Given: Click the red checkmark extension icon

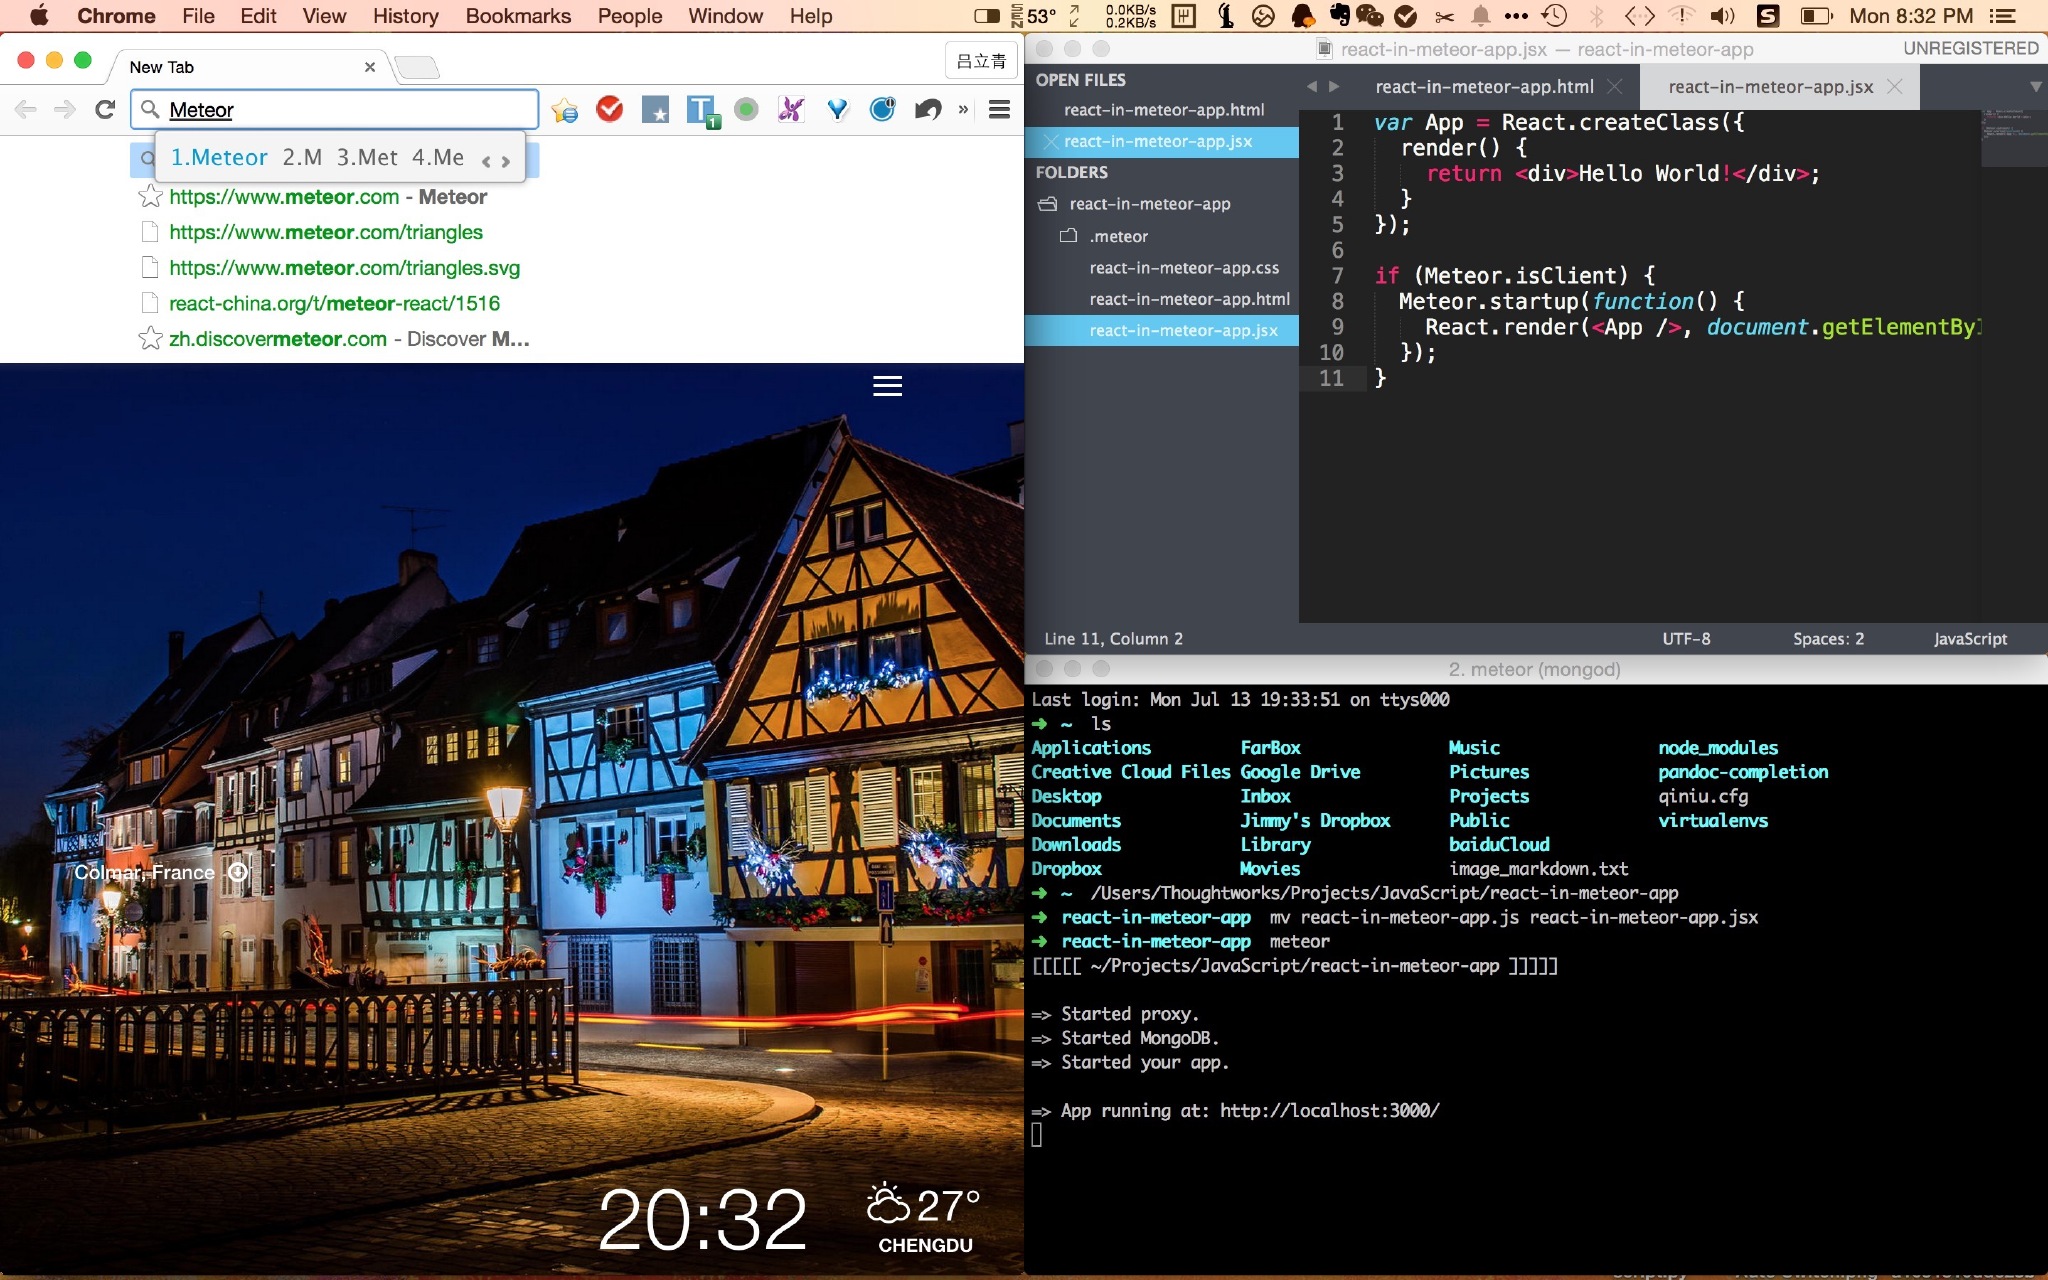Looking at the screenshot, I should pyautogui.click(x=609, y=109).
